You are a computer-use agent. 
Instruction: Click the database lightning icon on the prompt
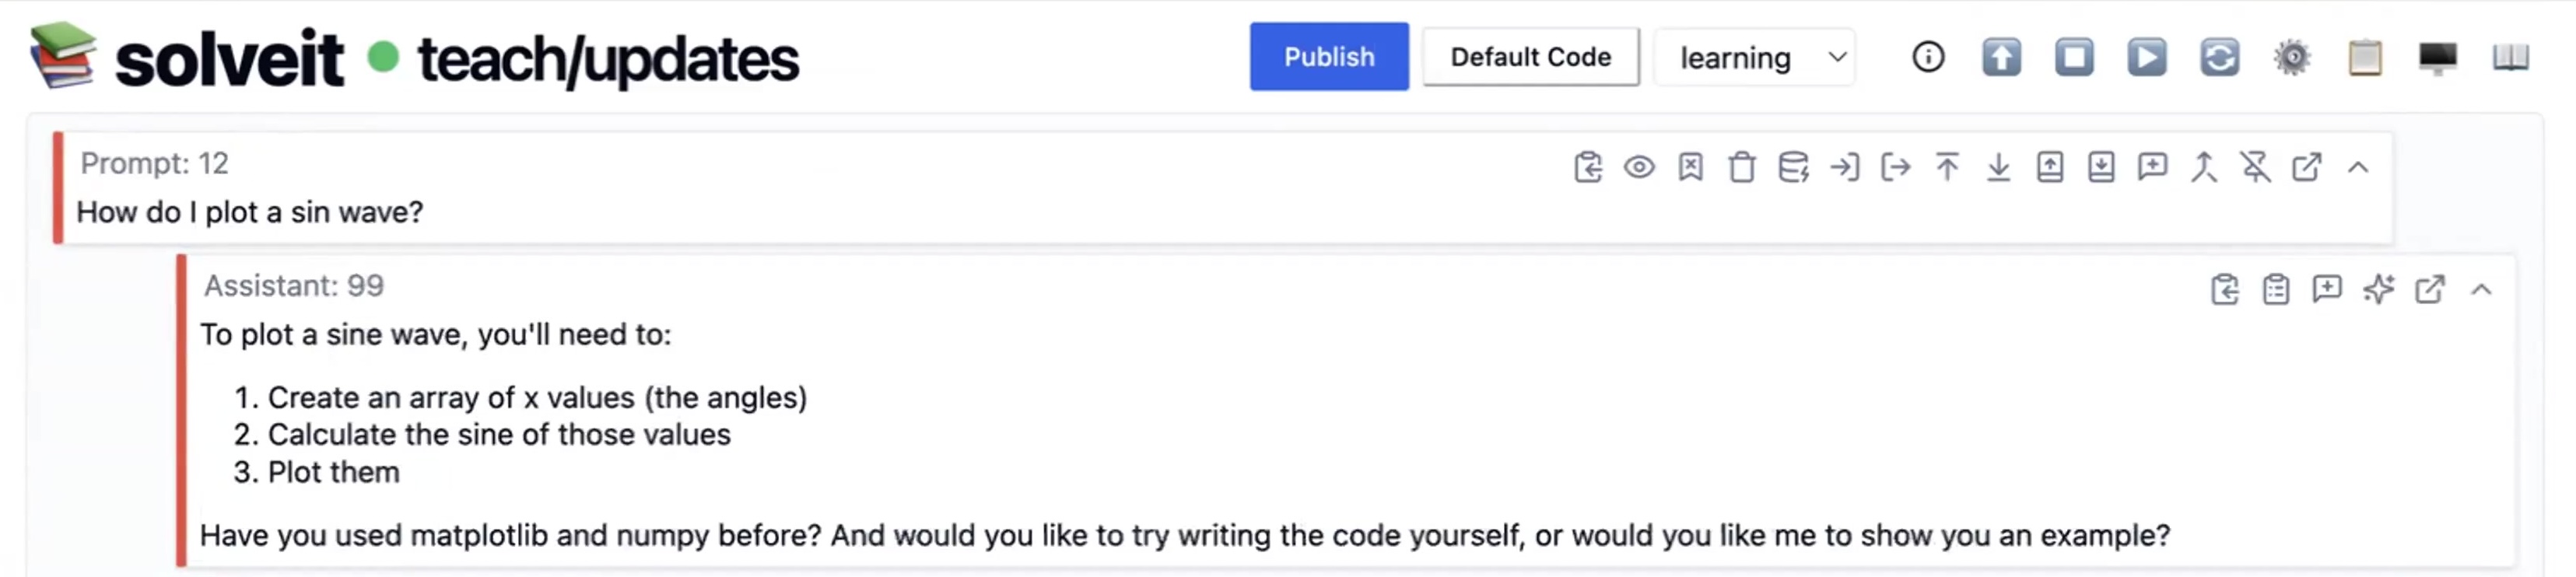click(1793, 167)
